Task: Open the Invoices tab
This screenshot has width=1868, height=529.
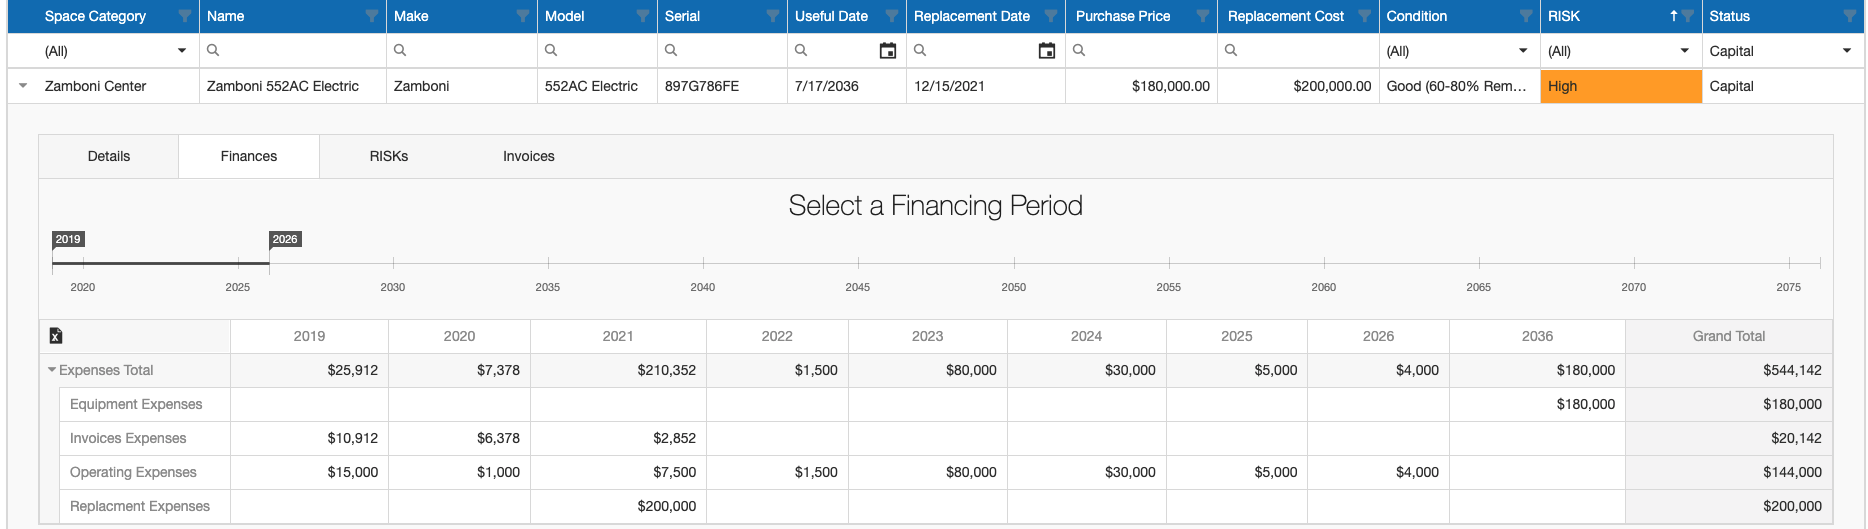Action: pos(529,156)
